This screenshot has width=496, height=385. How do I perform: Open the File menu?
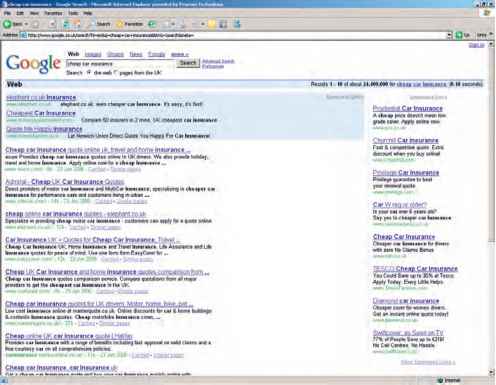7,13
